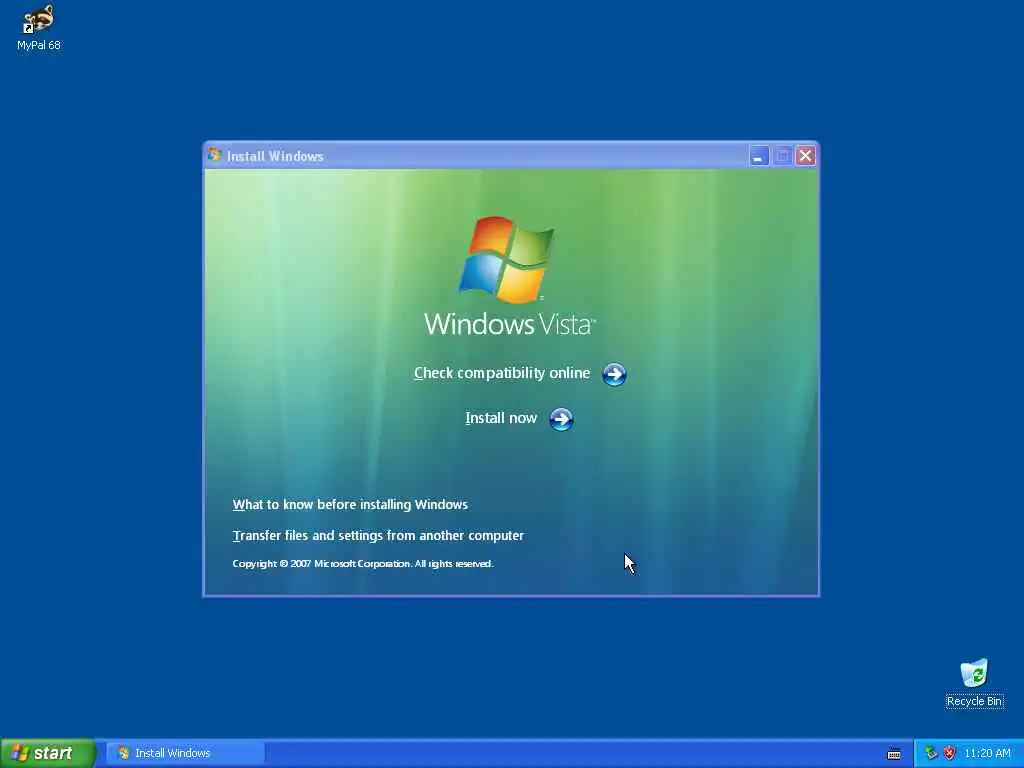The image size is (1024, 768).
Task: Click the keyboard icon in the taskbar
Action: point(894,754)
